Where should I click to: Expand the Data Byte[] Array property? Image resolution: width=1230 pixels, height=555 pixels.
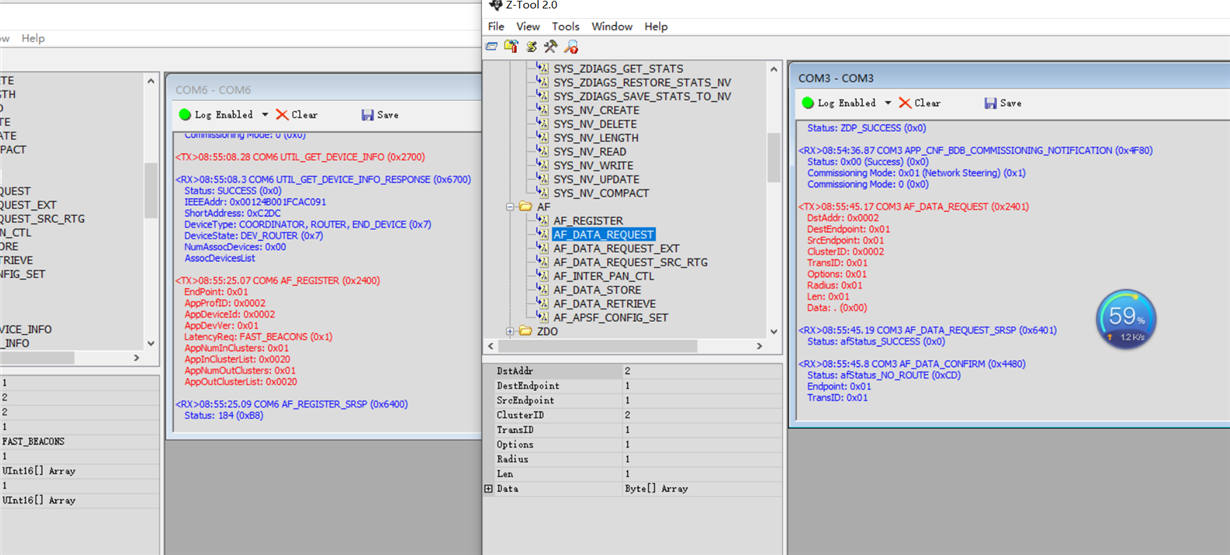488,489
